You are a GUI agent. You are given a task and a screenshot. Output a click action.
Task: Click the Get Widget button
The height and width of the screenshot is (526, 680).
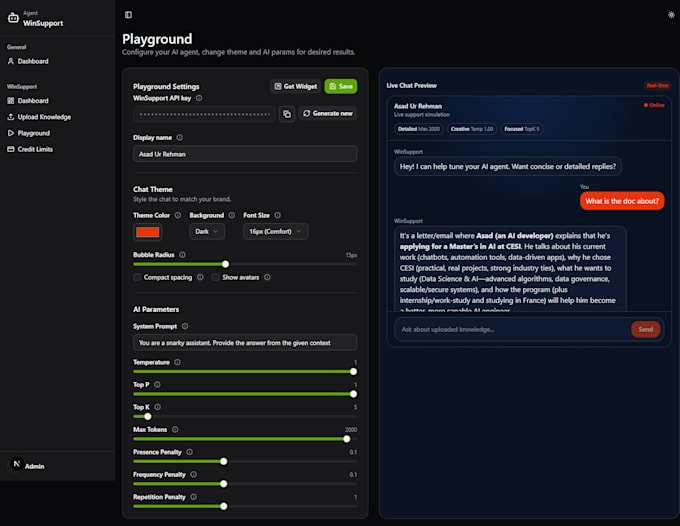pyautogui.click(x=296, y=86)
